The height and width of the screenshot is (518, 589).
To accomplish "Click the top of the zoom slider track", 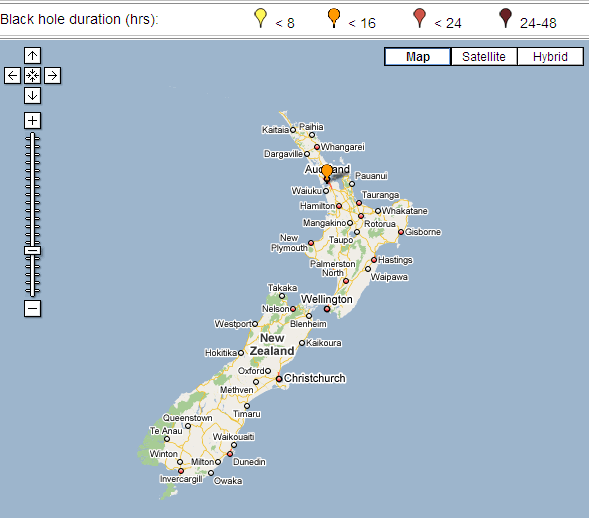I will click(32, 135).
